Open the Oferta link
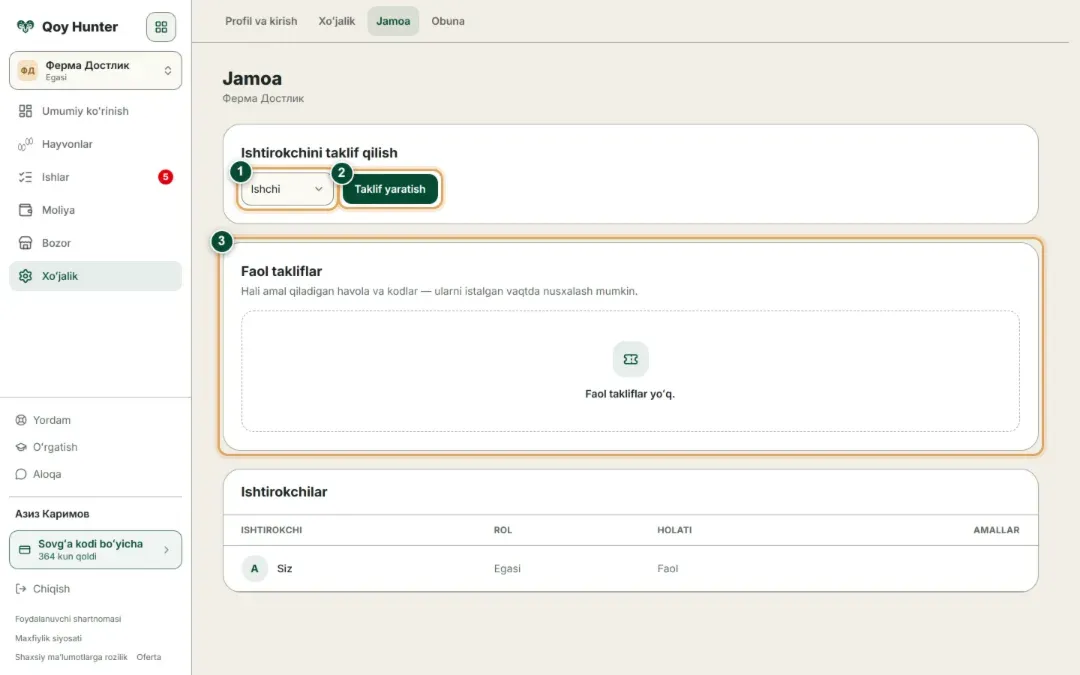 tap(149, 657)
